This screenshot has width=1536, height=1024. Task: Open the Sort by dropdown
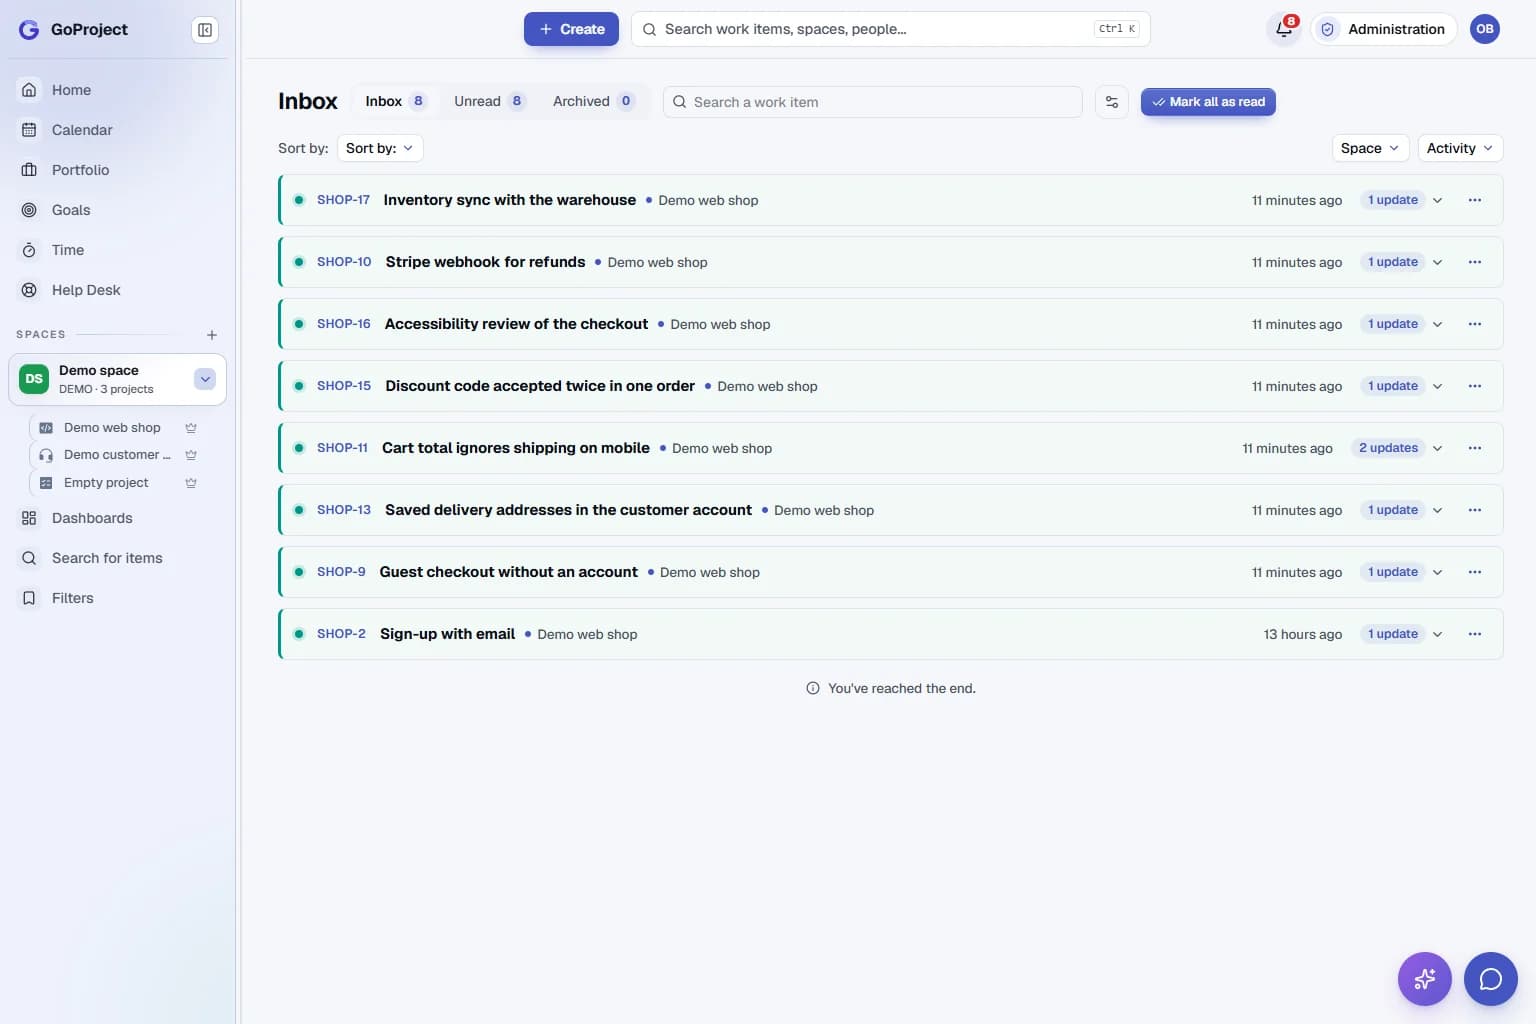(x=380, y=148)
